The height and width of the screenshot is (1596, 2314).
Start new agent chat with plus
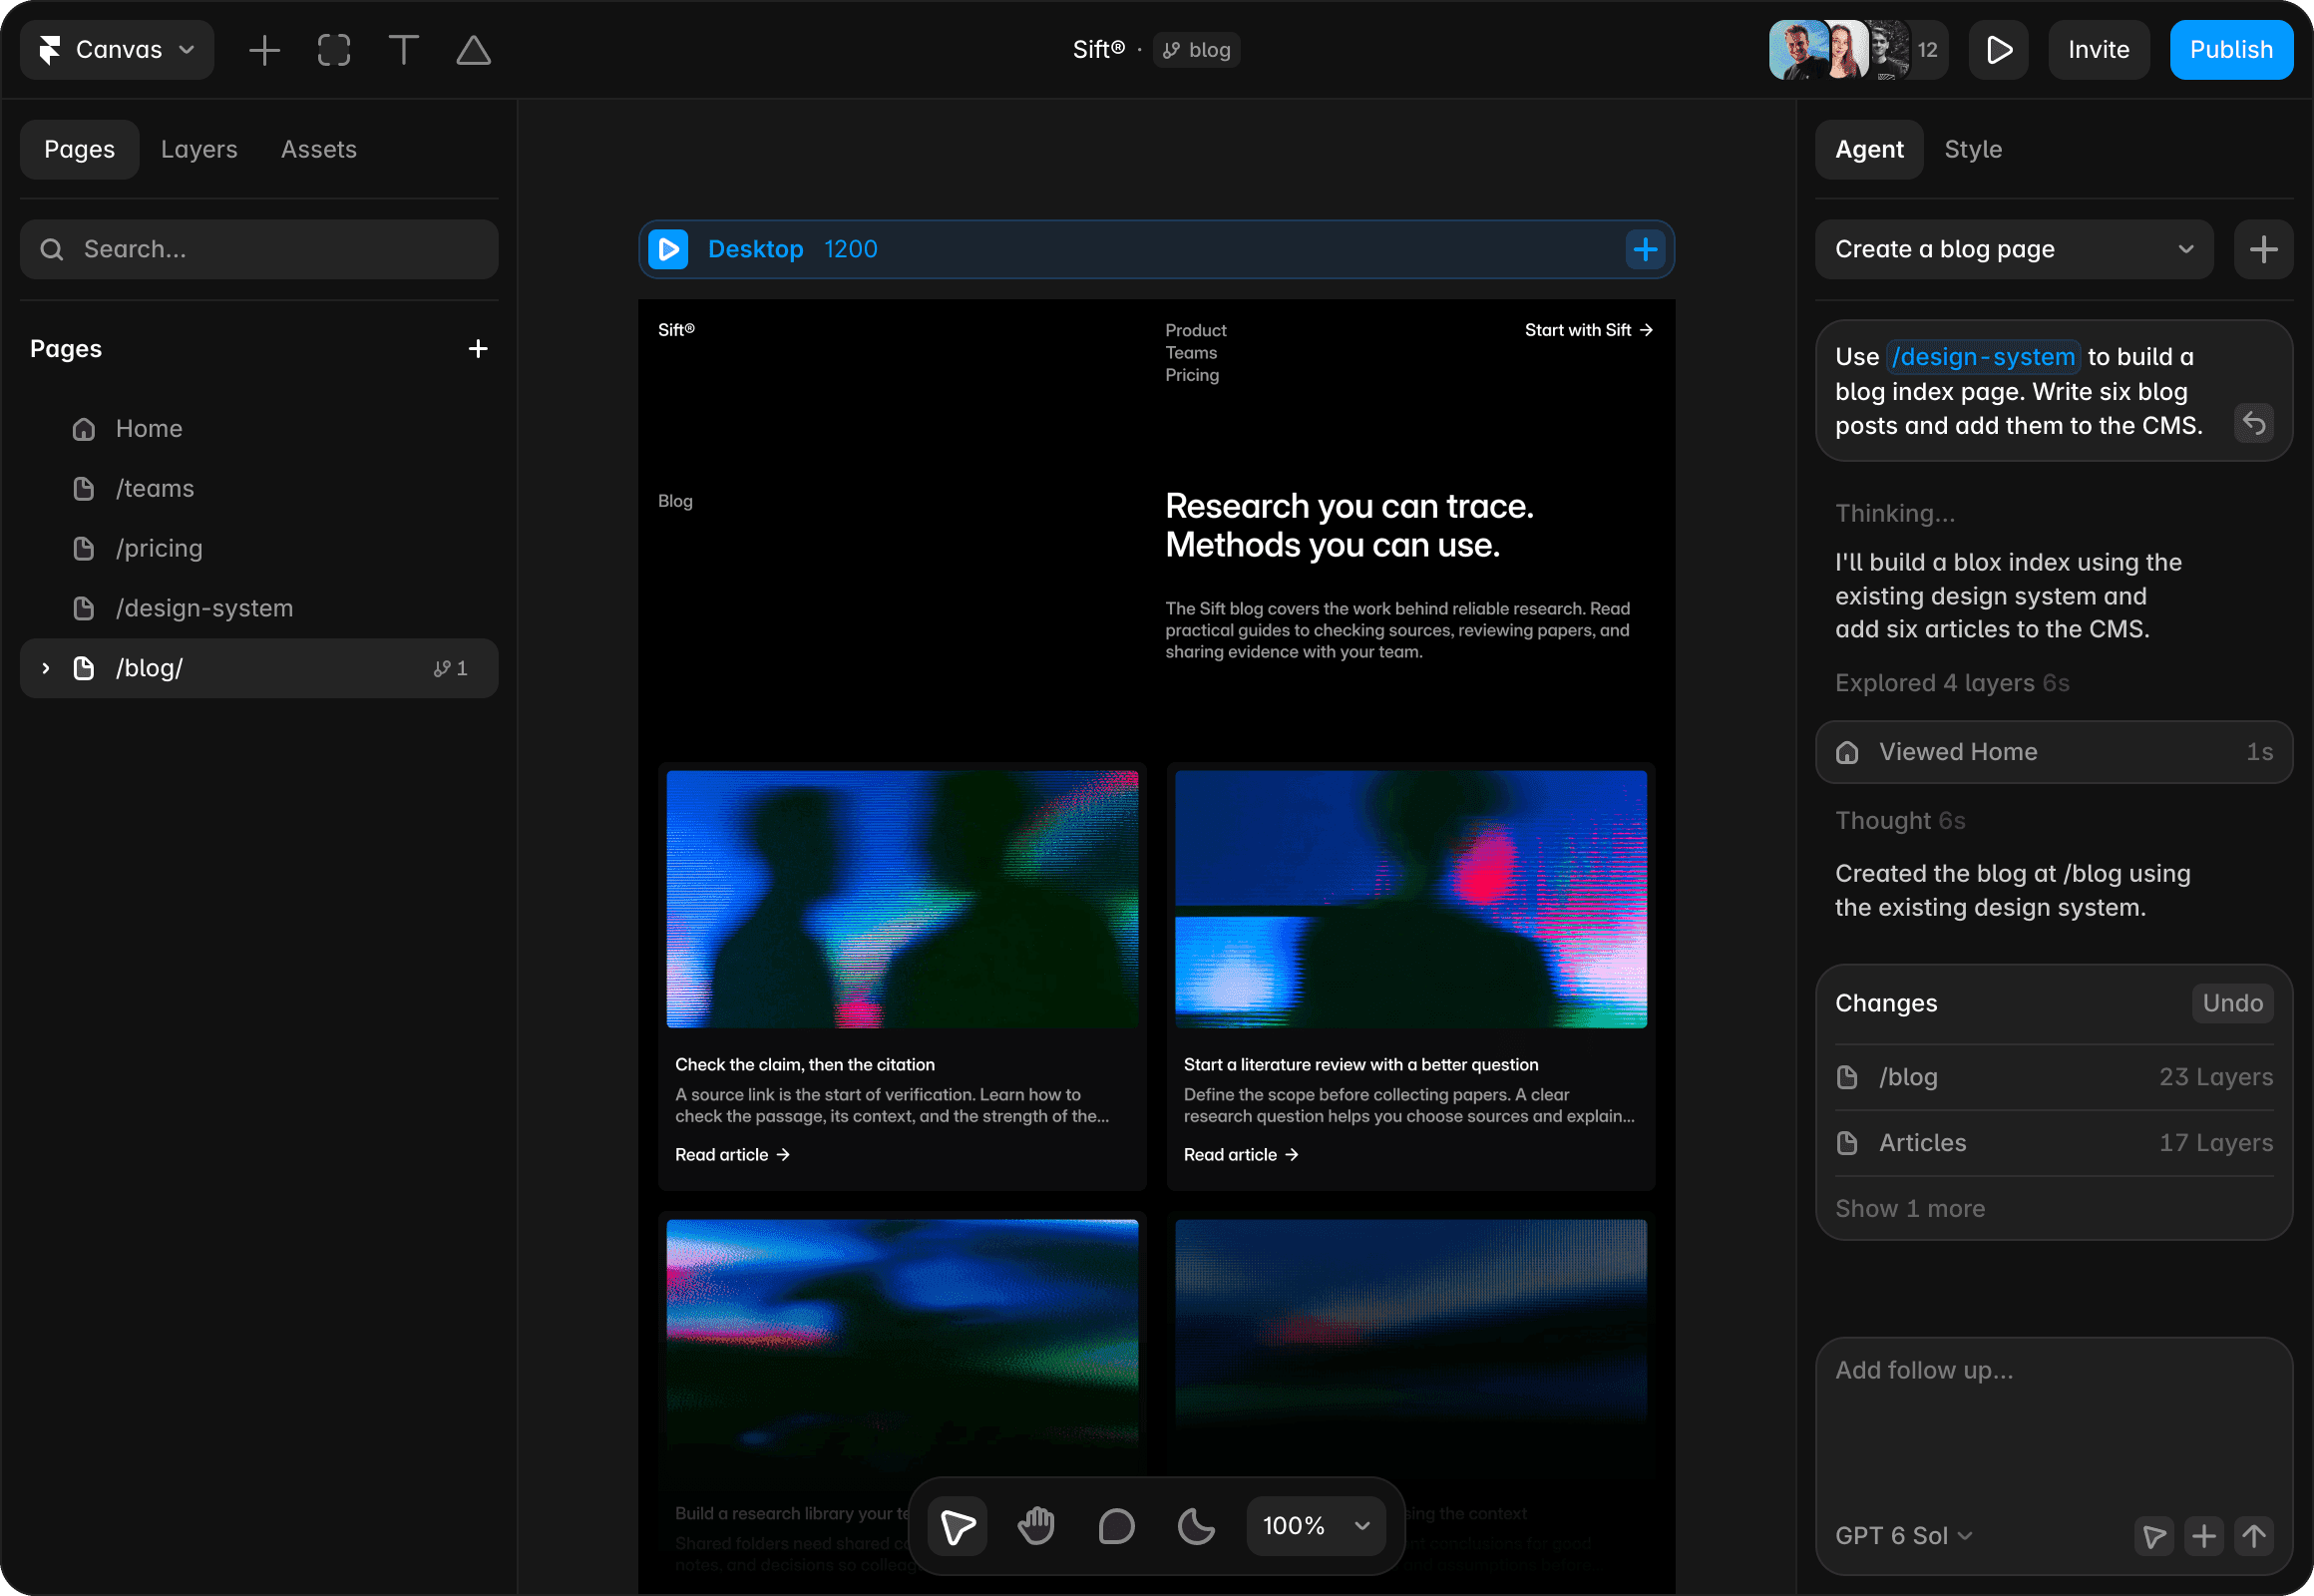pos(2263,250)
